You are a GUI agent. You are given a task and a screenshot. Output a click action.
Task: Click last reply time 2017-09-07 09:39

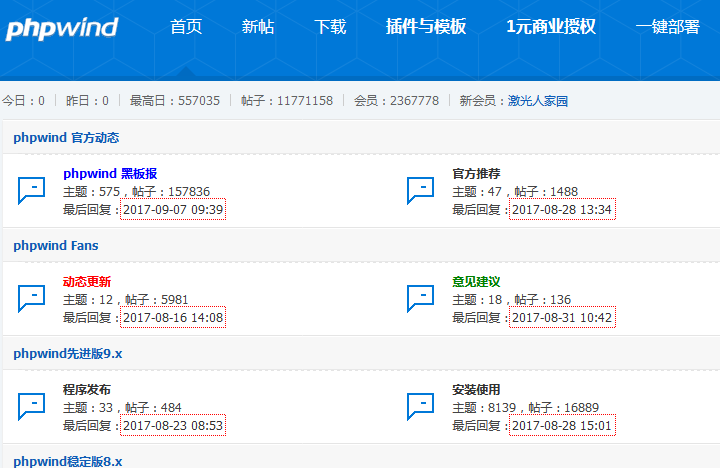tap(173, 209)
